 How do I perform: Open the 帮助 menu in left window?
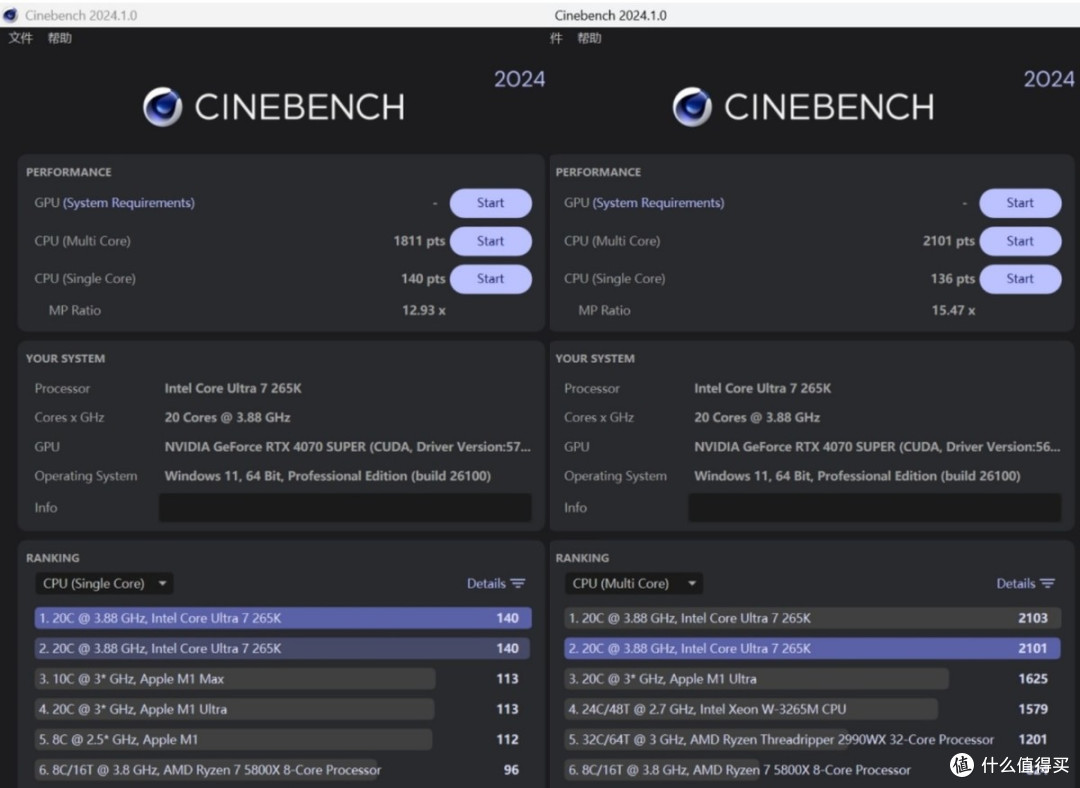[60, 38]
